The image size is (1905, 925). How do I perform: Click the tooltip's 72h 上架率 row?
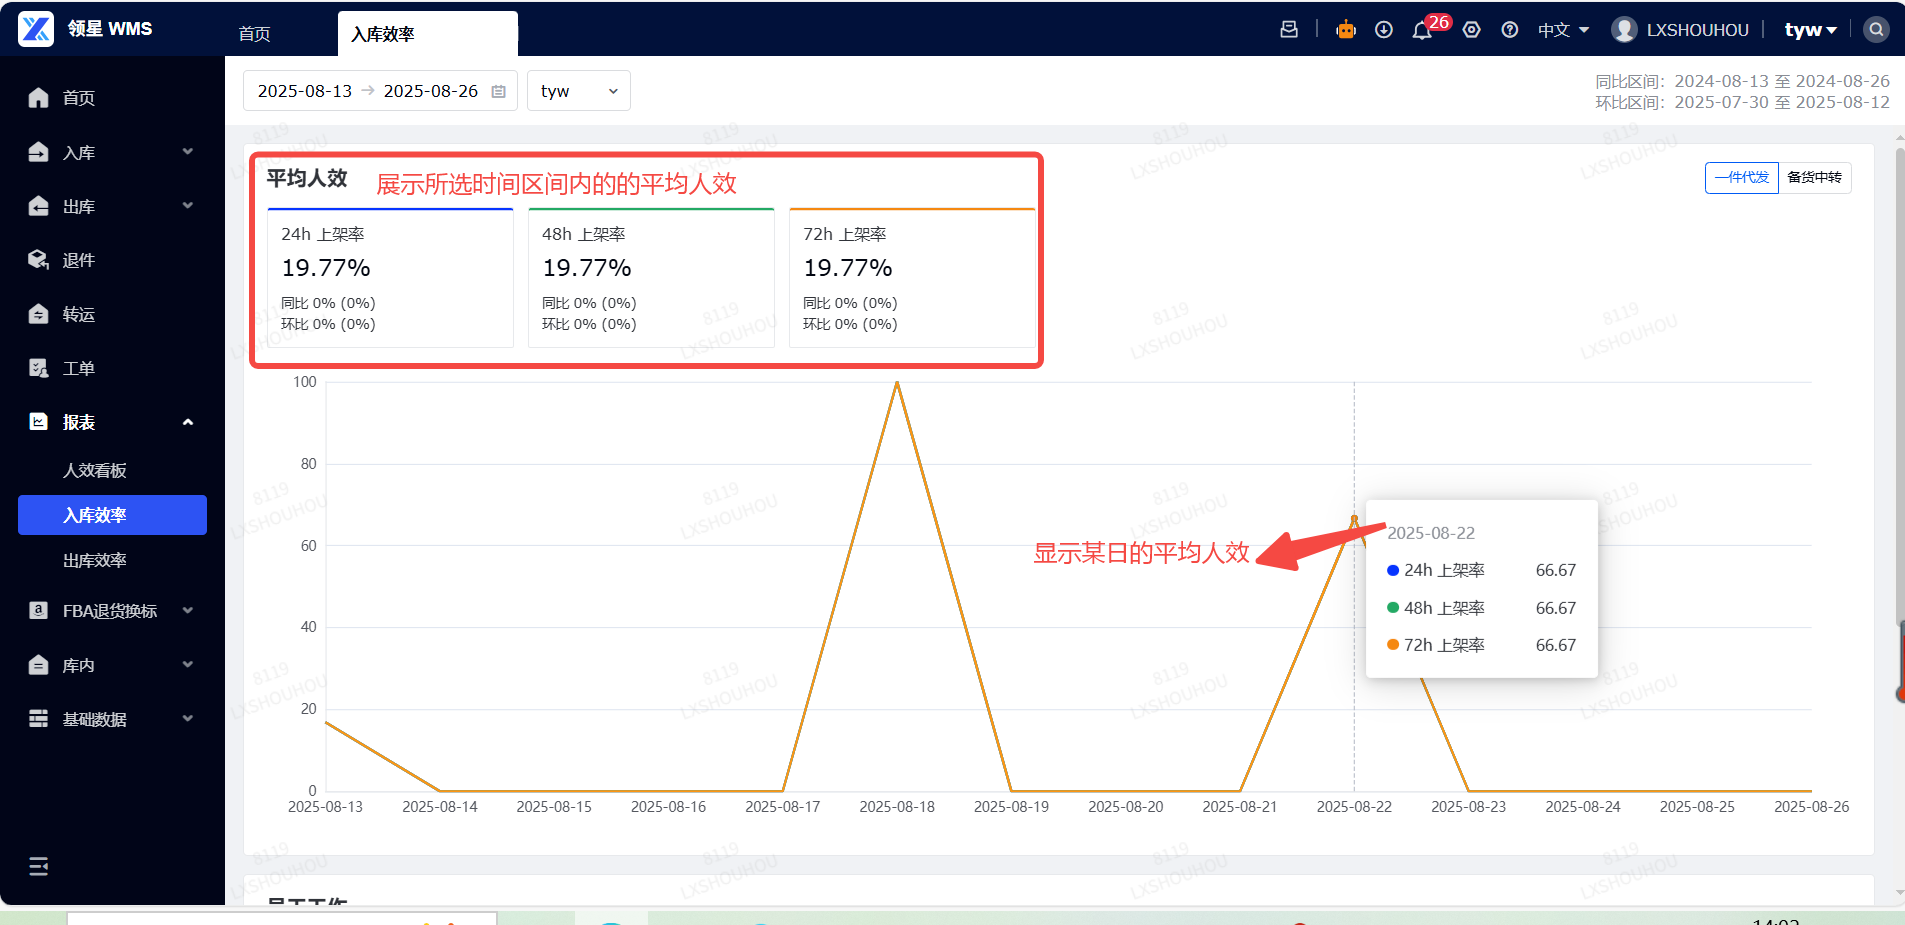1482,645
